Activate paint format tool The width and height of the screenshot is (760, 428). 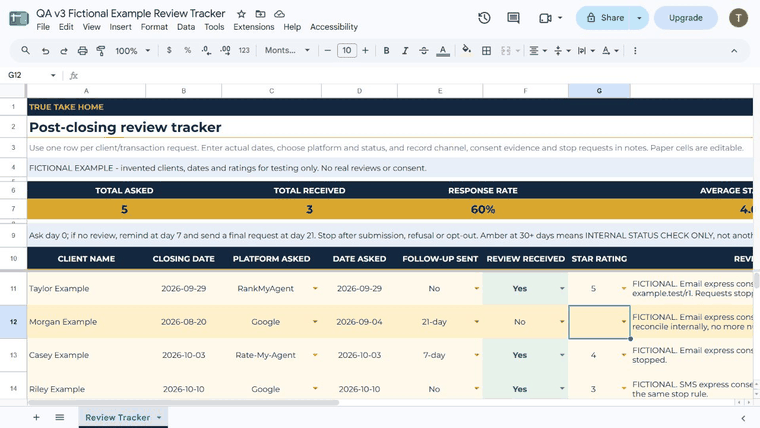click(101, 50)
